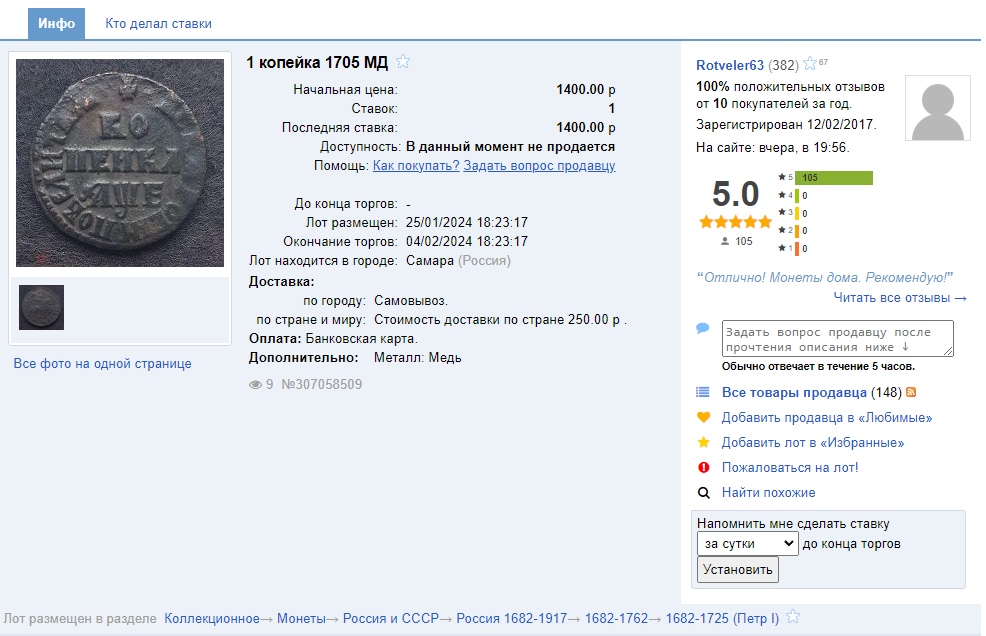Screen dimensions: 986x636
Task: Select the small coin thumbnail
Action: point(41,307)
